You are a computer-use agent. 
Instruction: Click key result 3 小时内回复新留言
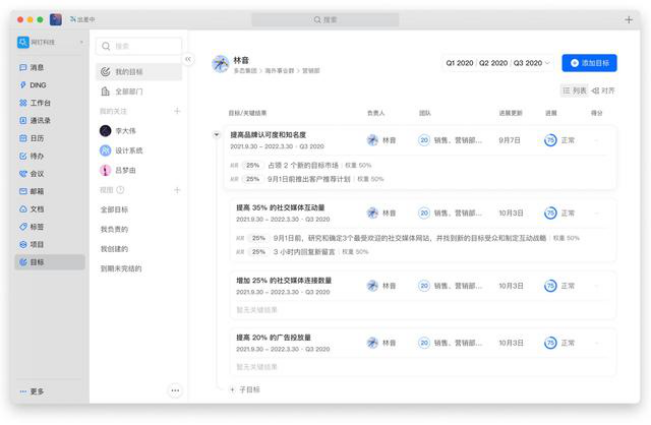304,252
